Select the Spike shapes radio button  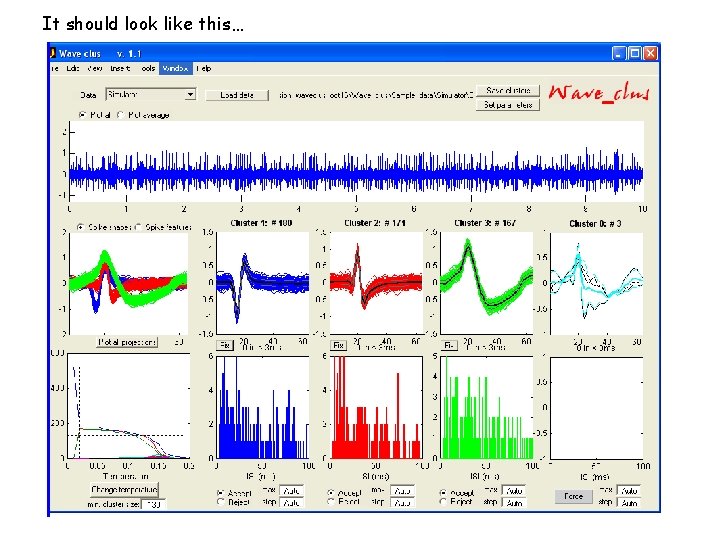point(81,227)
